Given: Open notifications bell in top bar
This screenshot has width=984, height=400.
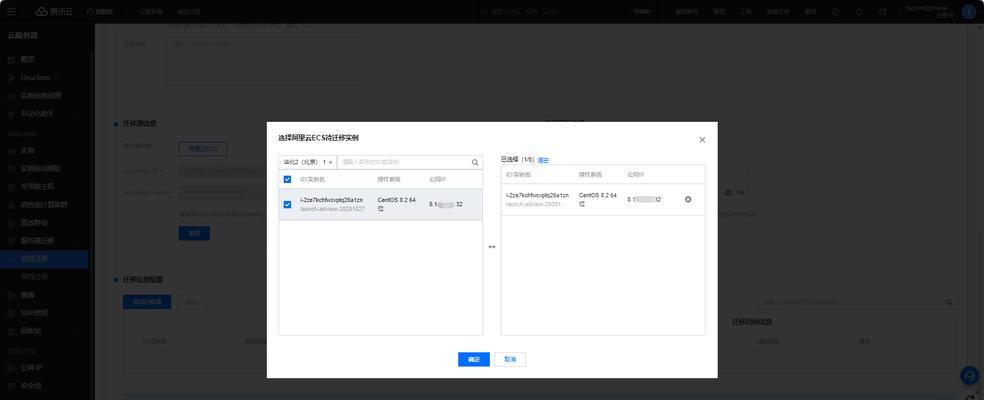Looking at the screenshot, I should pos(859,11).
